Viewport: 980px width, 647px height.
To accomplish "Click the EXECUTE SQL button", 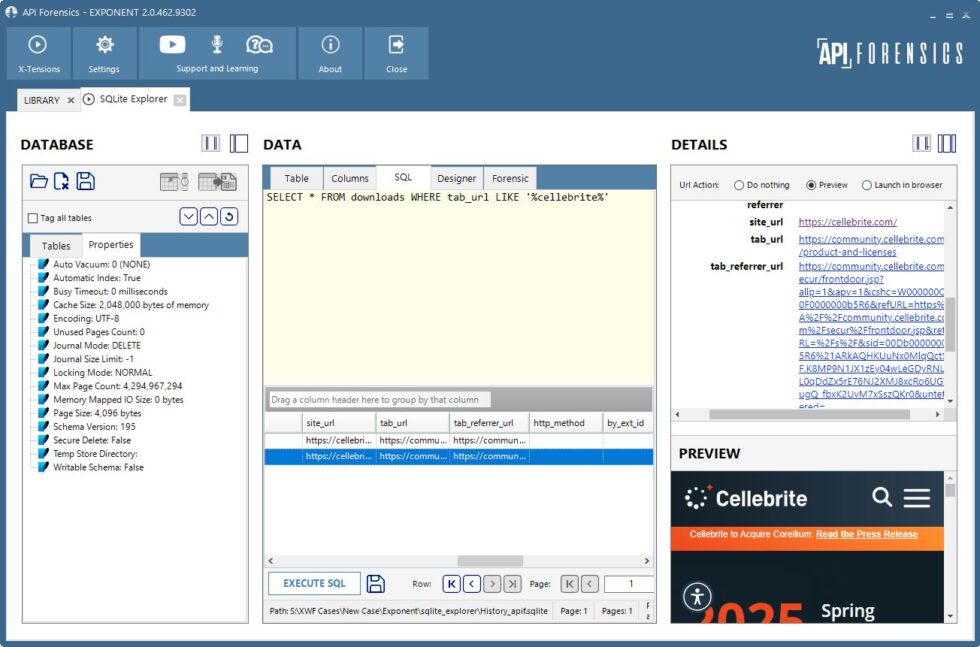I will click(314, 583).
